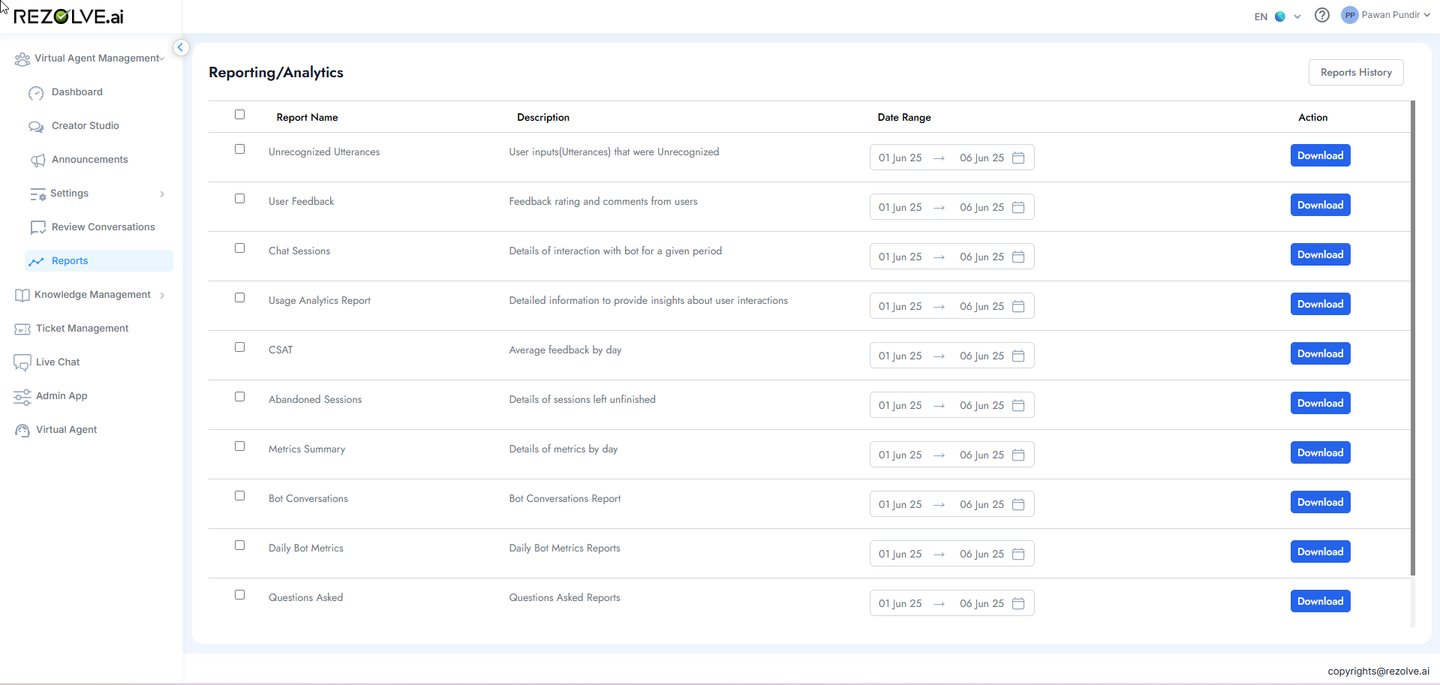Click the Creator Studio chat bubbles icon
The height and width of the screenshot is (685, 1440).
(x=36, y=127)
